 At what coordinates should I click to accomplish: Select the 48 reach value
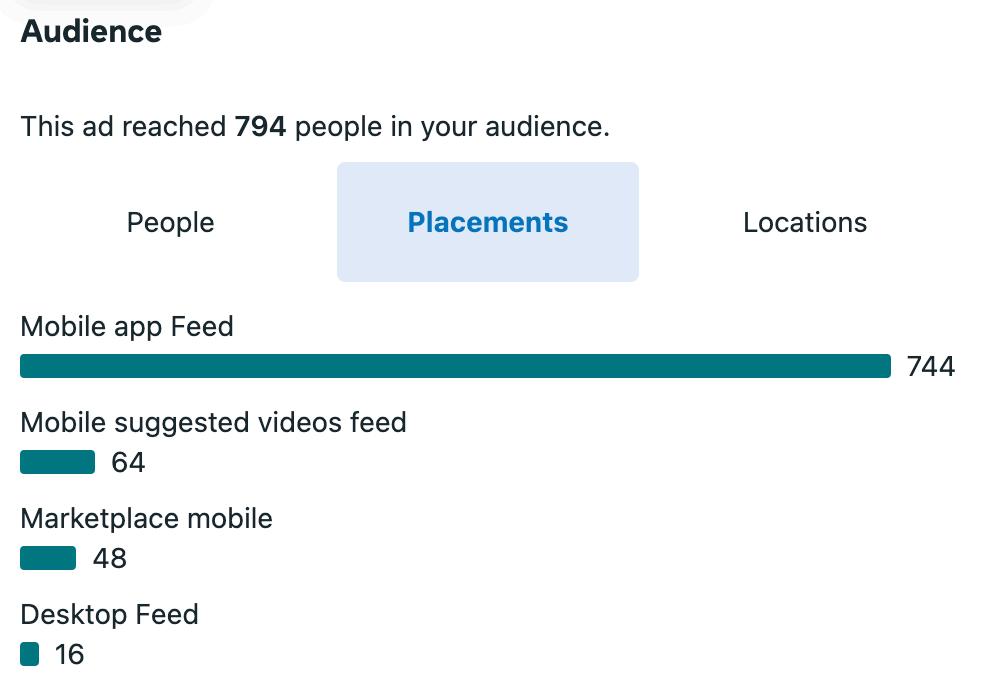(110, 559)
